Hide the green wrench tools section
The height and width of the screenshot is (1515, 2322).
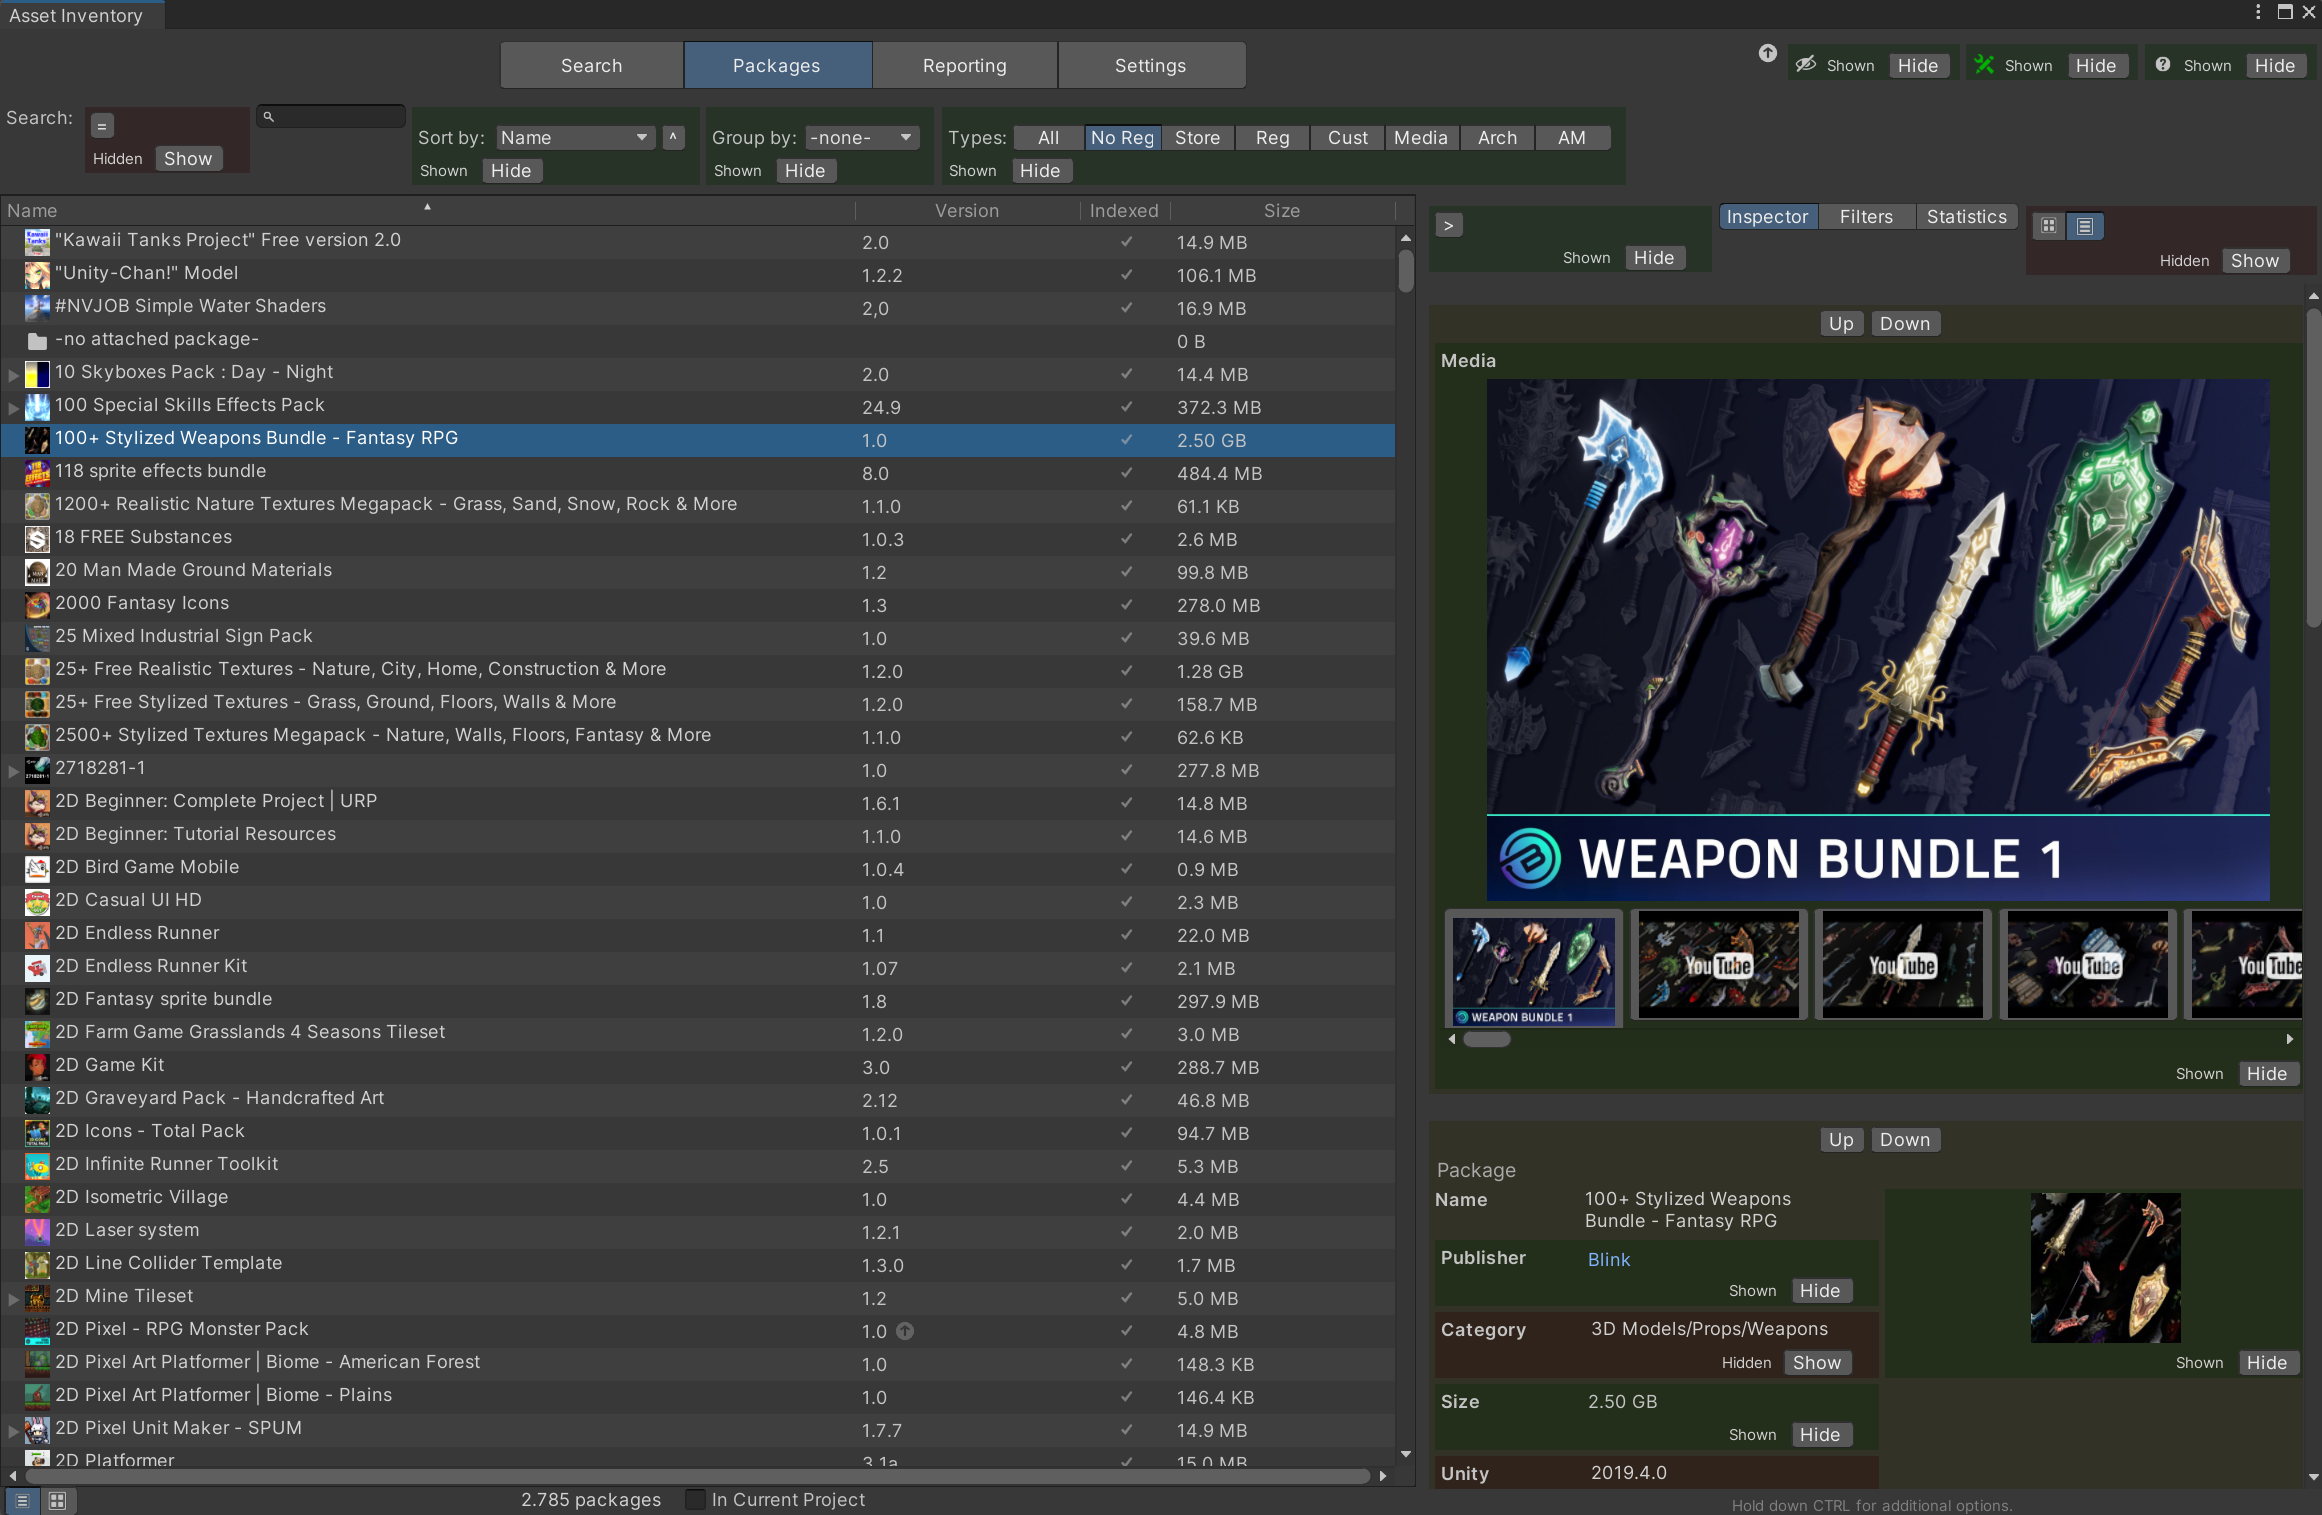(x=2096, y=66)
